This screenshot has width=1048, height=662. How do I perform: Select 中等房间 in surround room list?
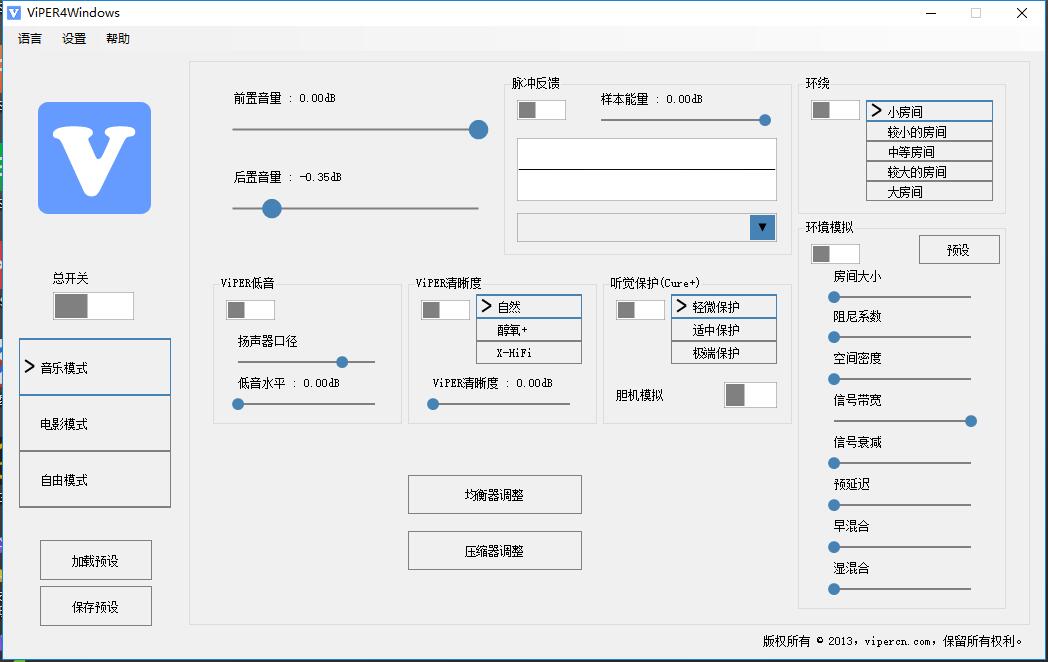tap(929, 152)
